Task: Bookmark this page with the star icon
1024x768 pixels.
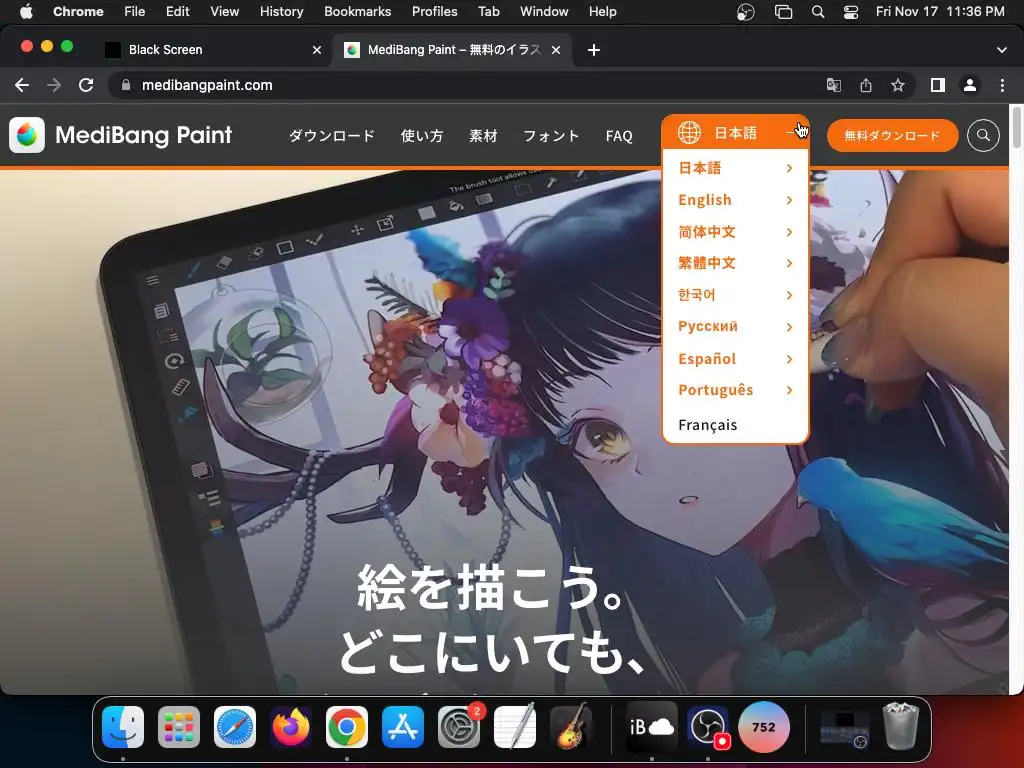Action: 898,85
